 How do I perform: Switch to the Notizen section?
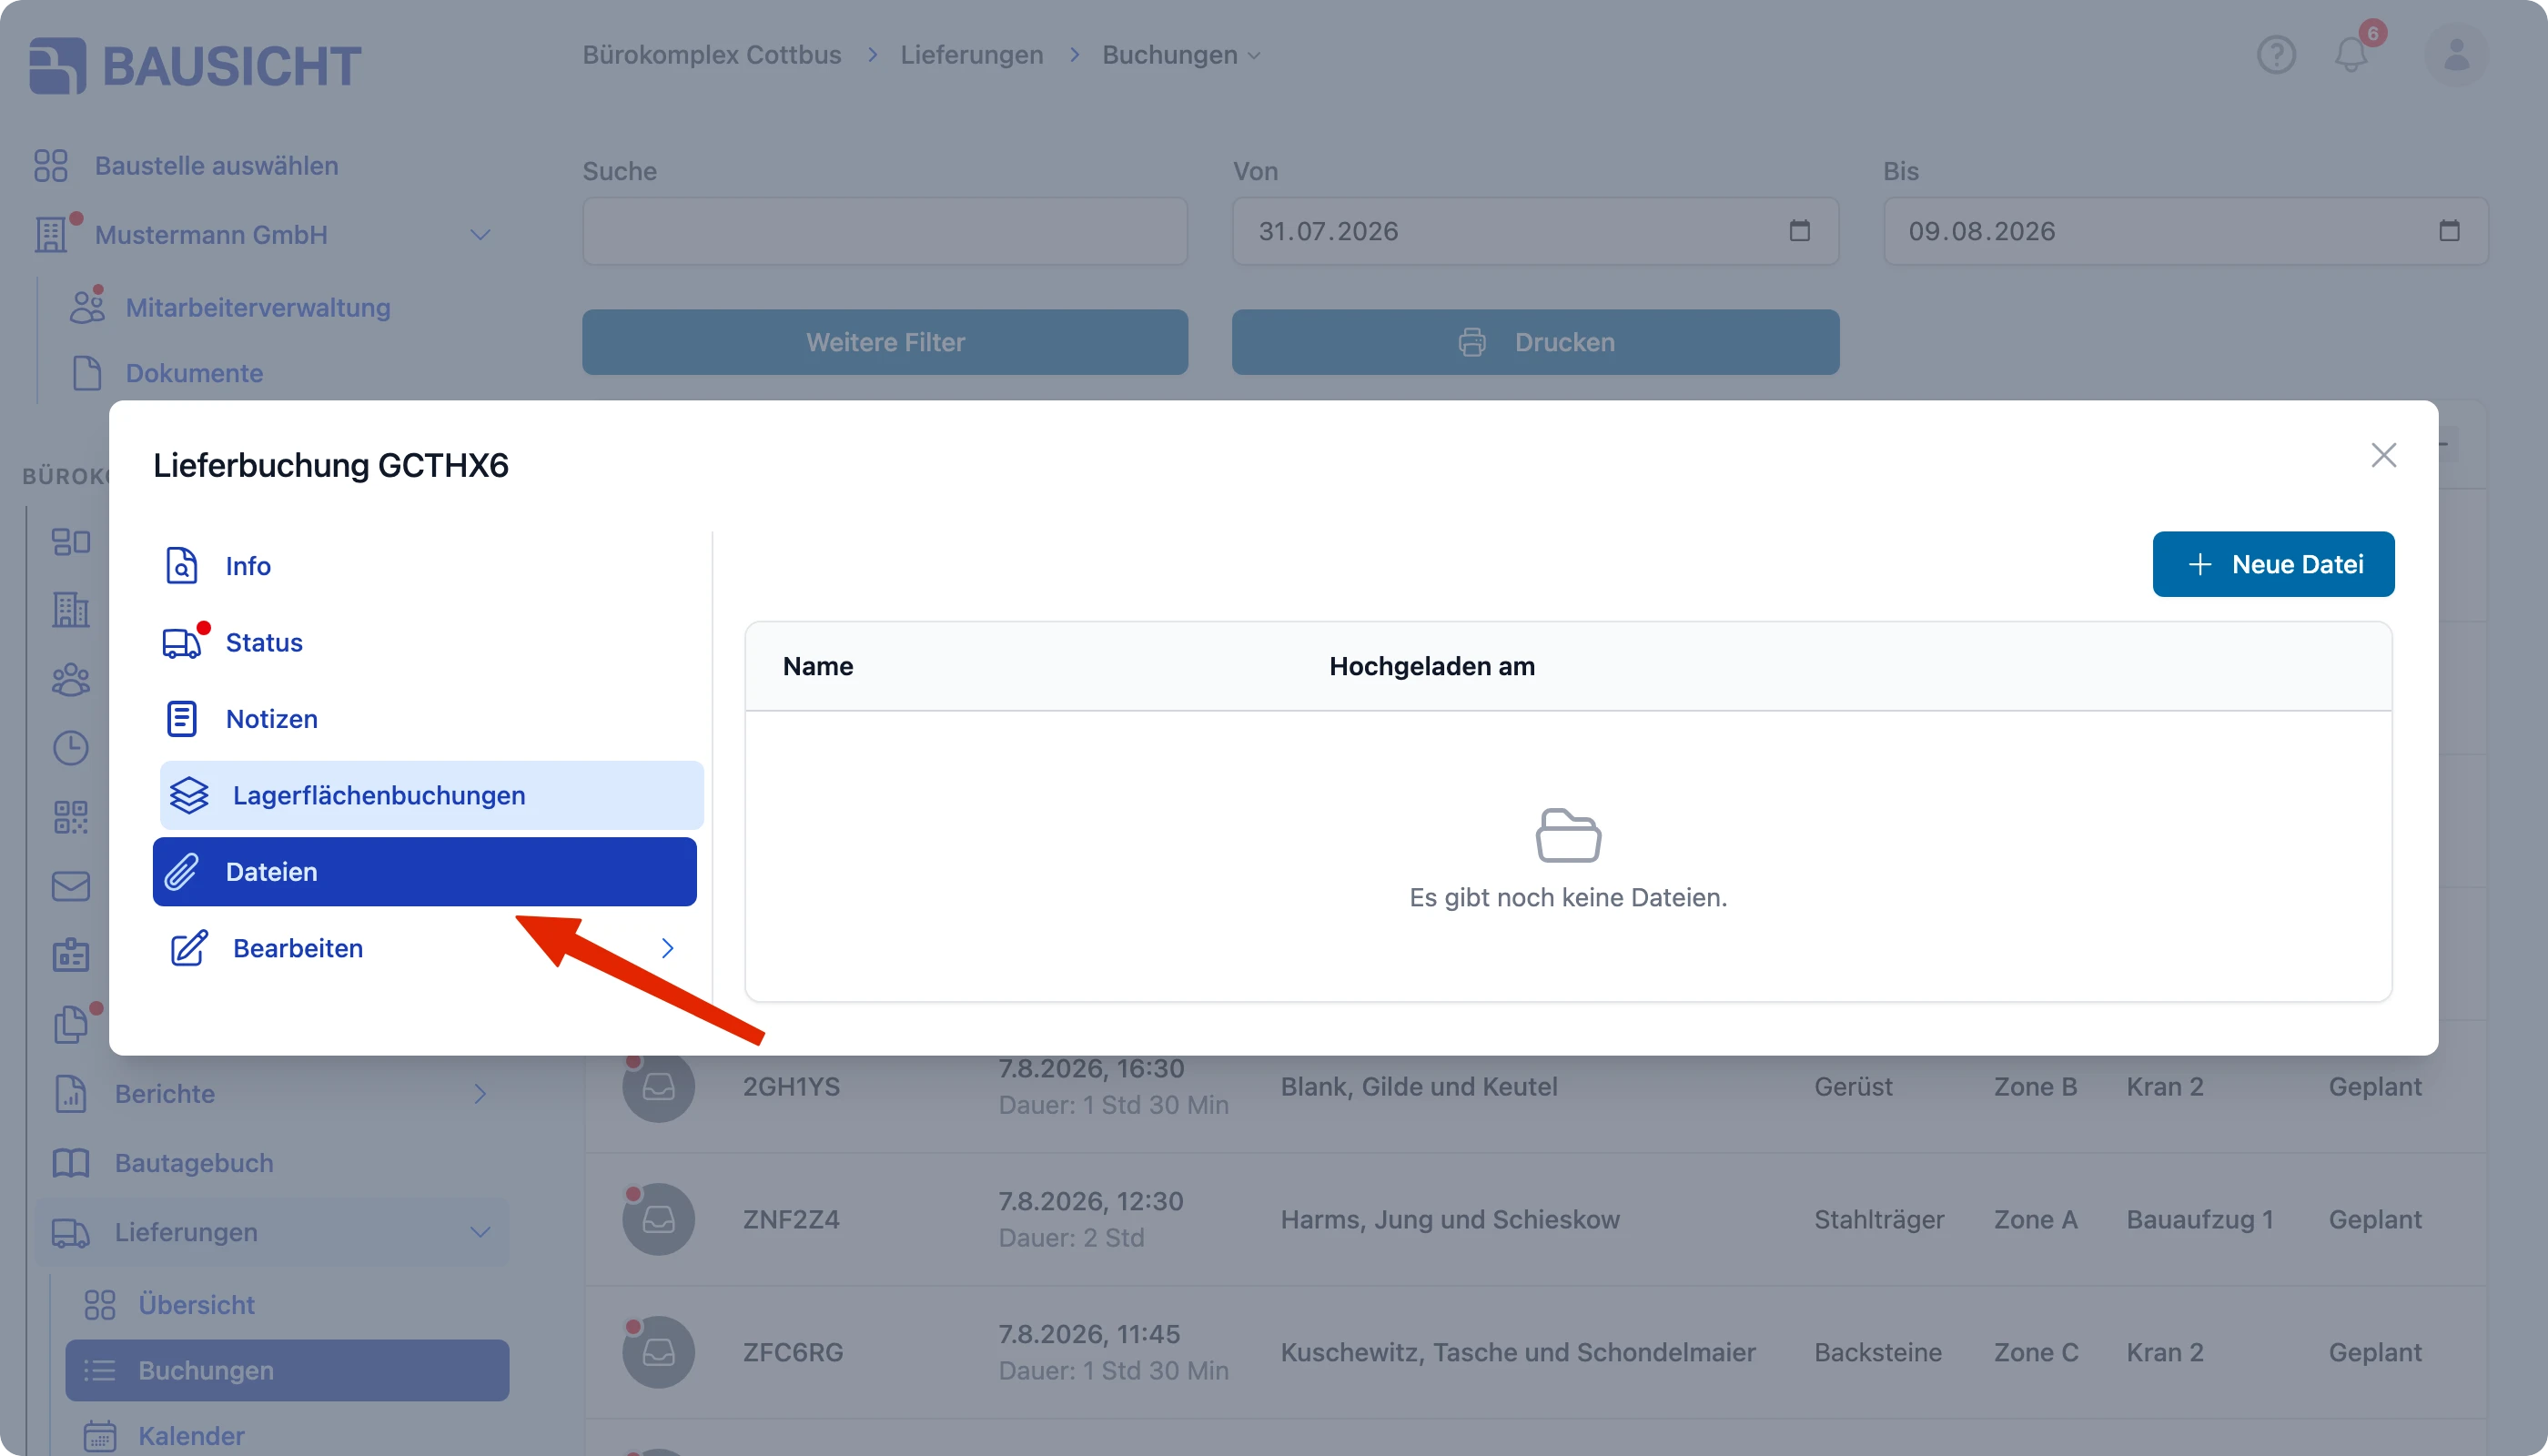pyautogui.click(x=425, y=719)
